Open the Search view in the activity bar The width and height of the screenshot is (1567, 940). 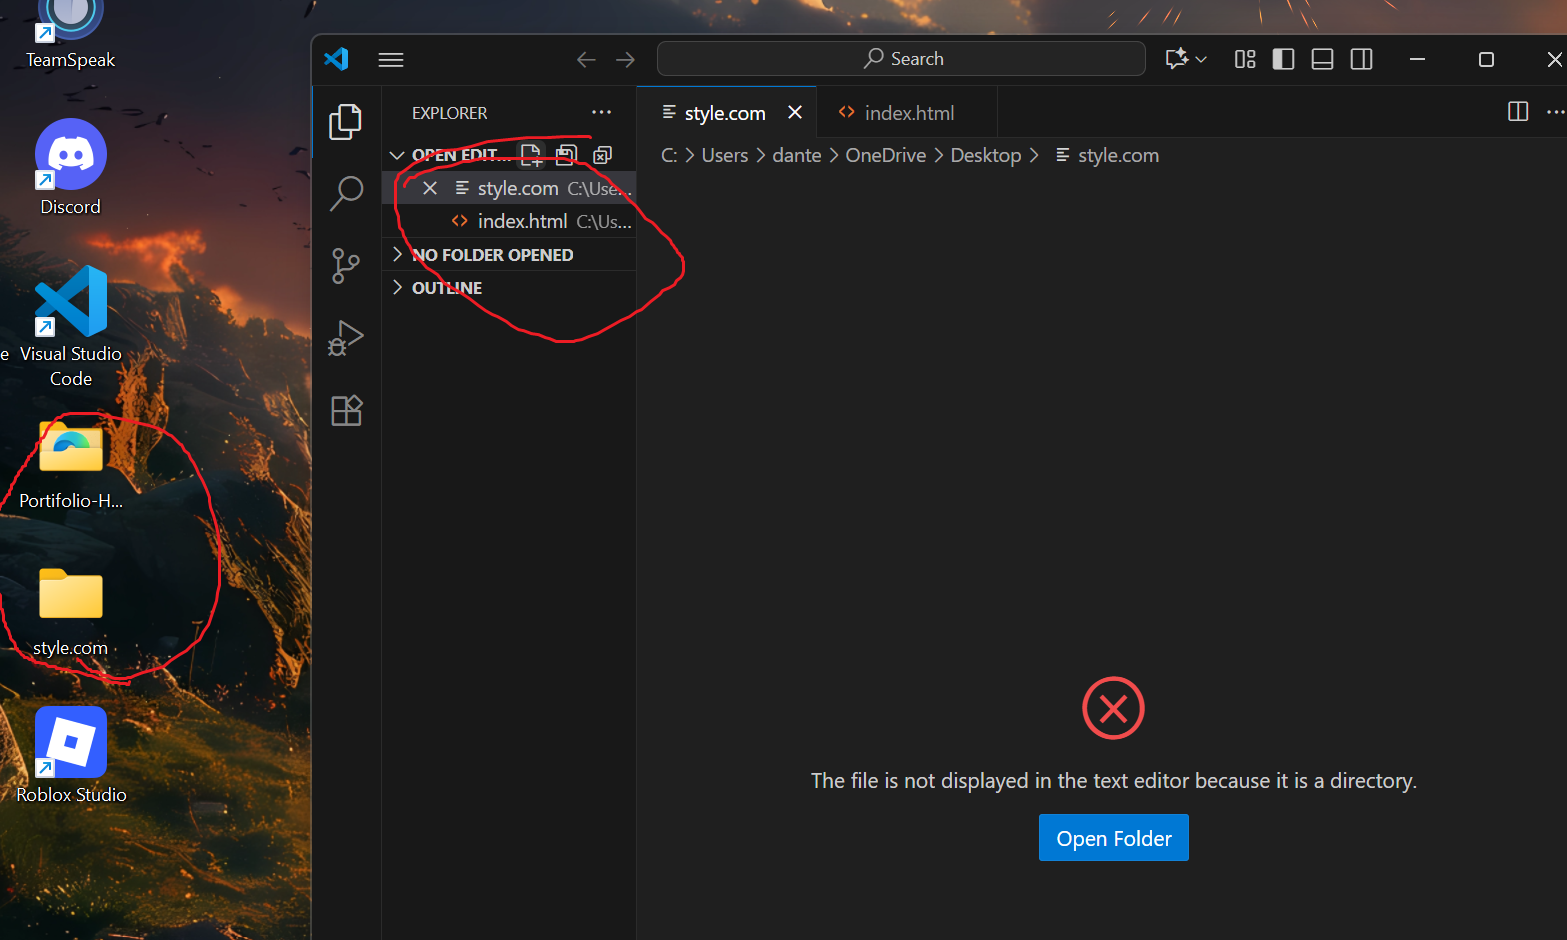pos(346,193)
